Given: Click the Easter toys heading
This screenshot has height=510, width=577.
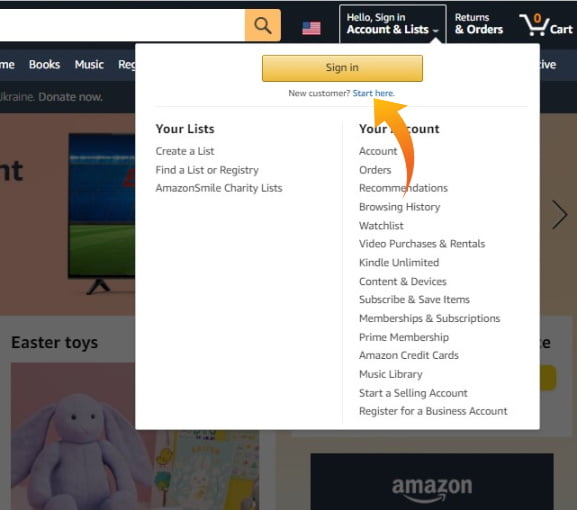Looking at the screenshot, I should (x=54, y=343).
